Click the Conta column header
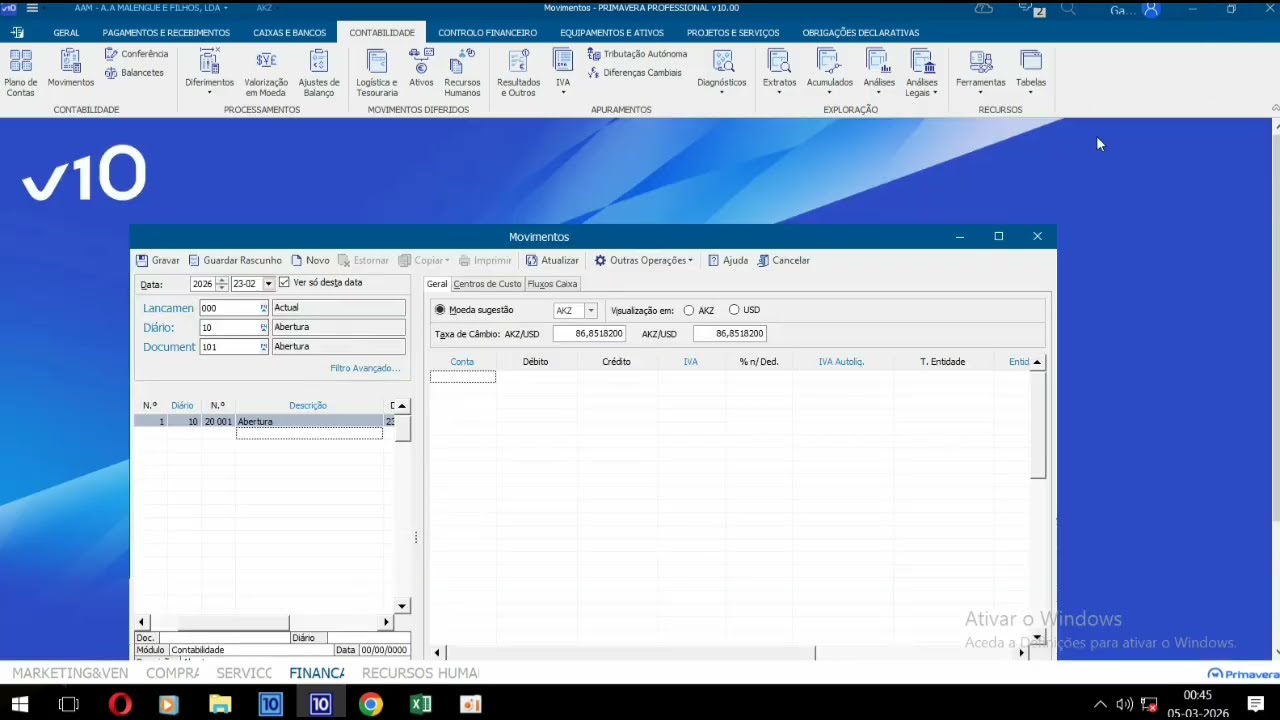 (462, 362)
